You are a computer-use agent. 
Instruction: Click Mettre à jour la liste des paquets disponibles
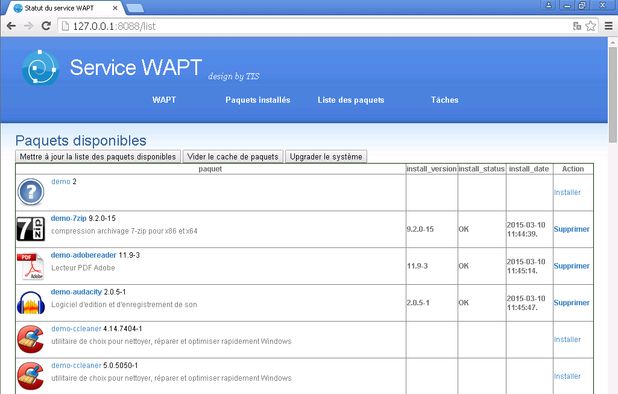pyautogui.click(x=98, y=156)
